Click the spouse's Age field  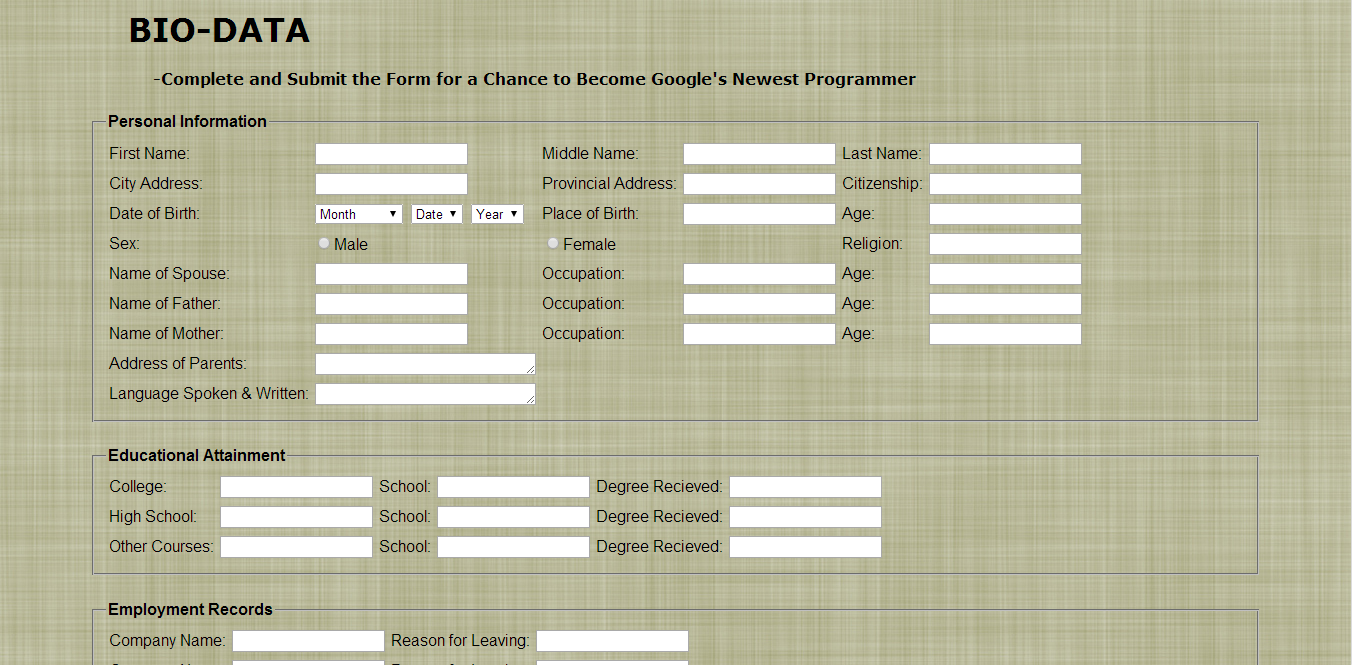coord(1005,274)
